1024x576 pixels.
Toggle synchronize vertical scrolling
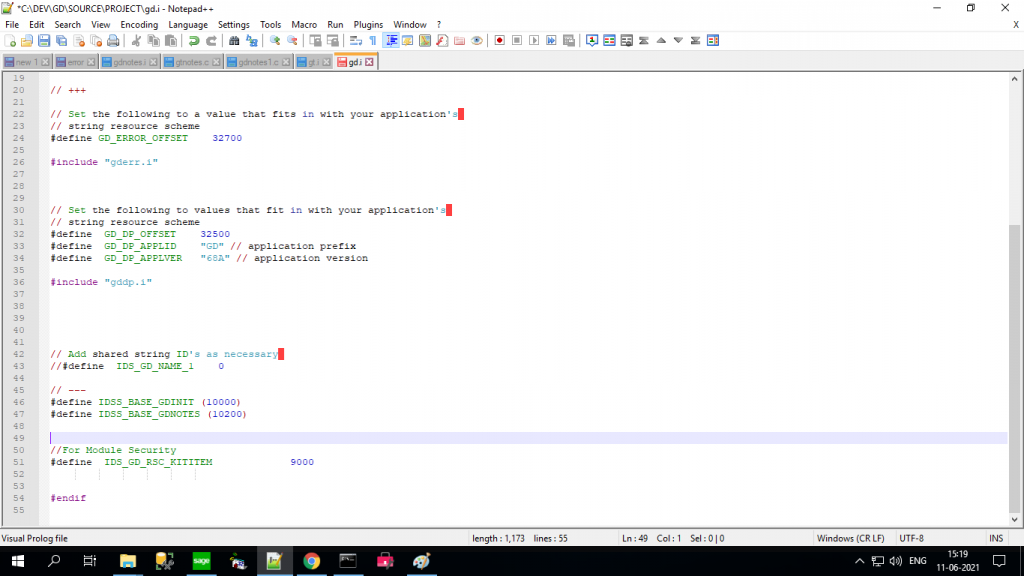click(316, 40)
